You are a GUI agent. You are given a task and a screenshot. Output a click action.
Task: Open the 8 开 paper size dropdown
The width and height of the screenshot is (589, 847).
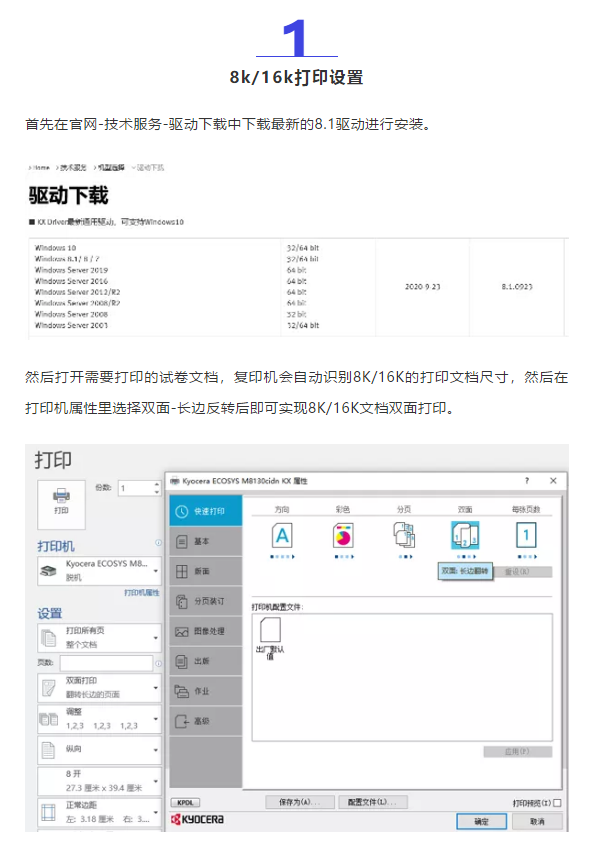click(x=99, y=781)
